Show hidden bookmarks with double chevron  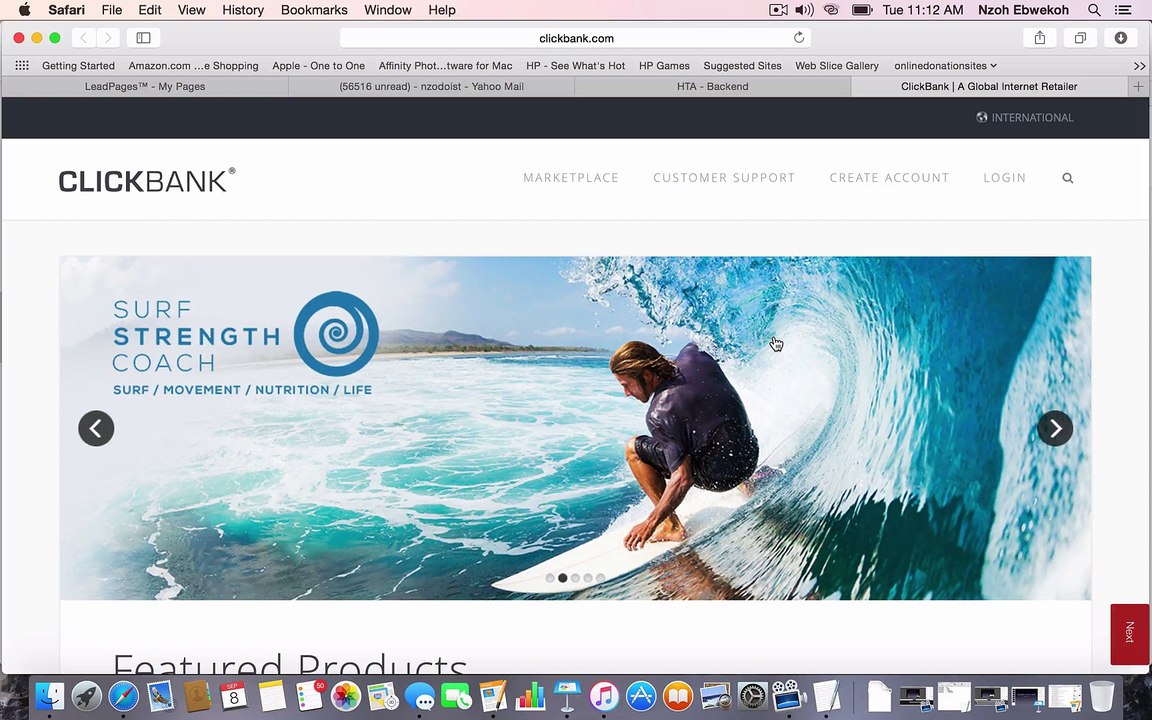[1140, 66]
